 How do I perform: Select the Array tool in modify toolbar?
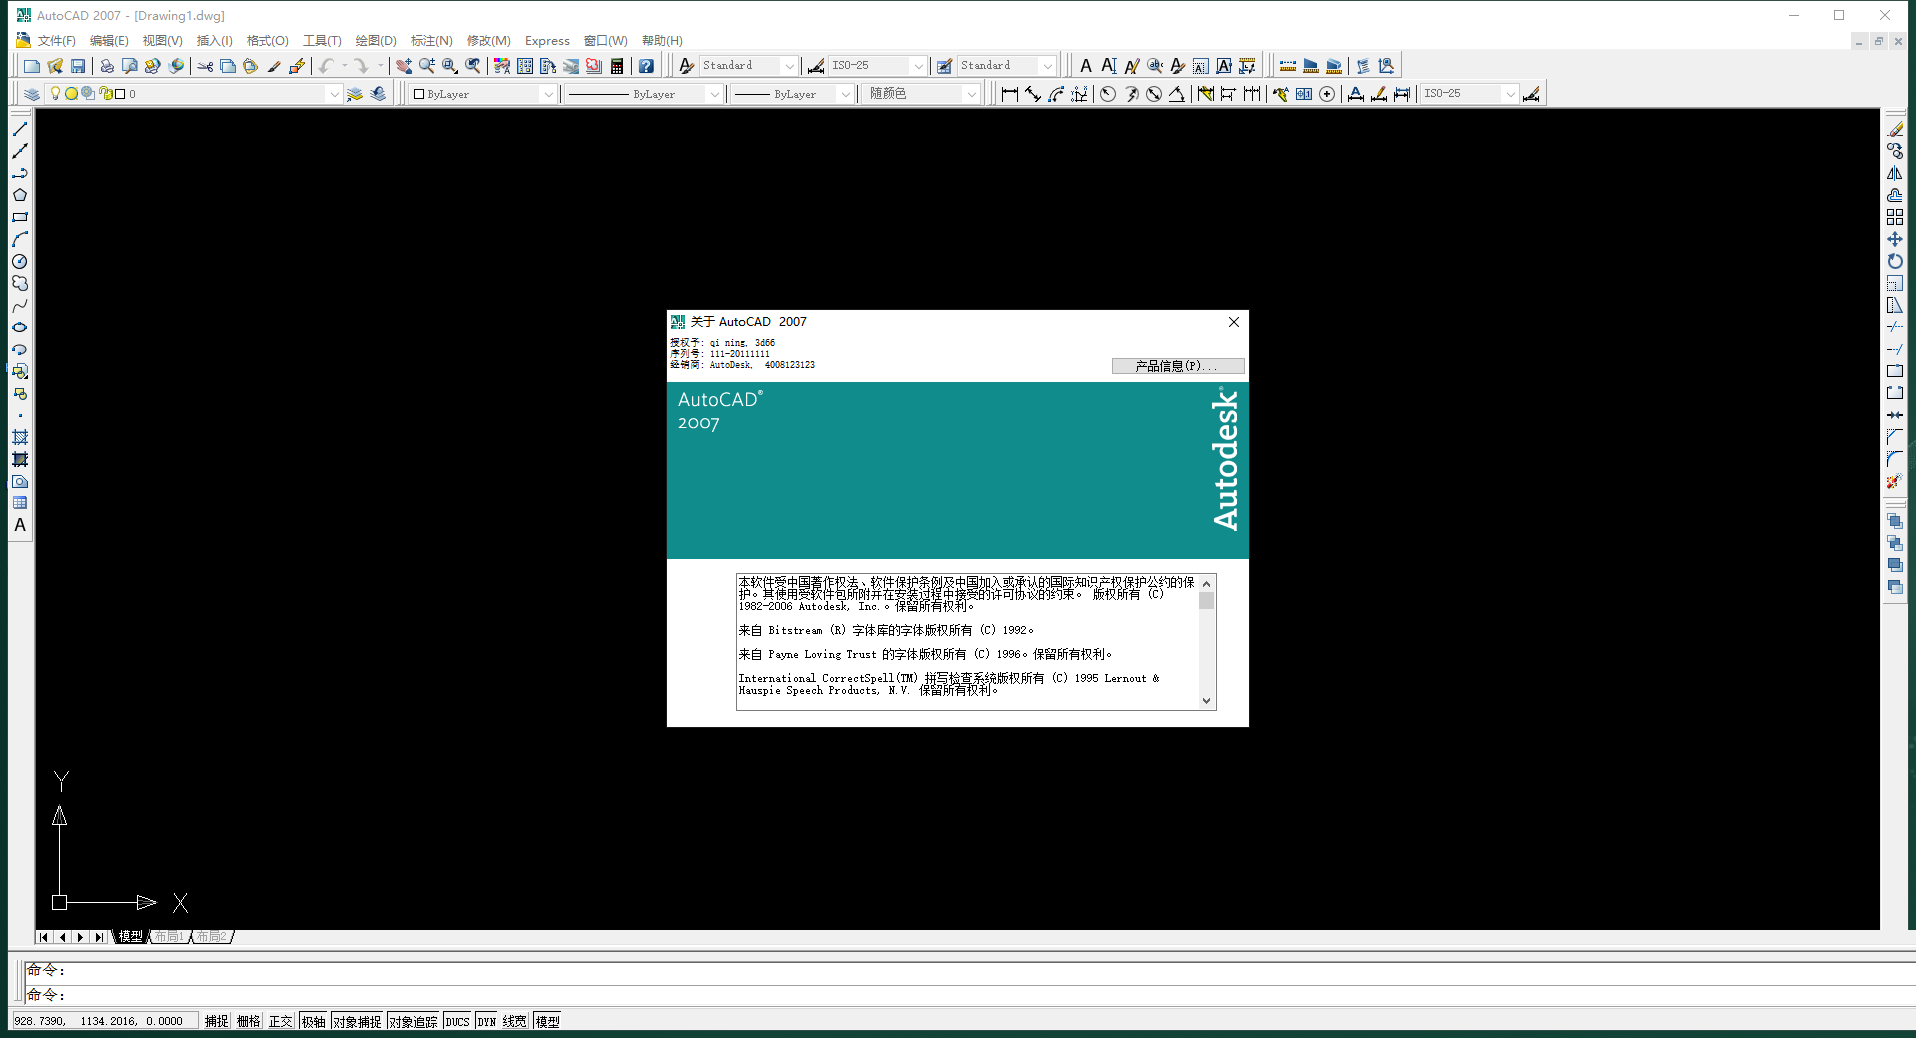click(1895, 217)
